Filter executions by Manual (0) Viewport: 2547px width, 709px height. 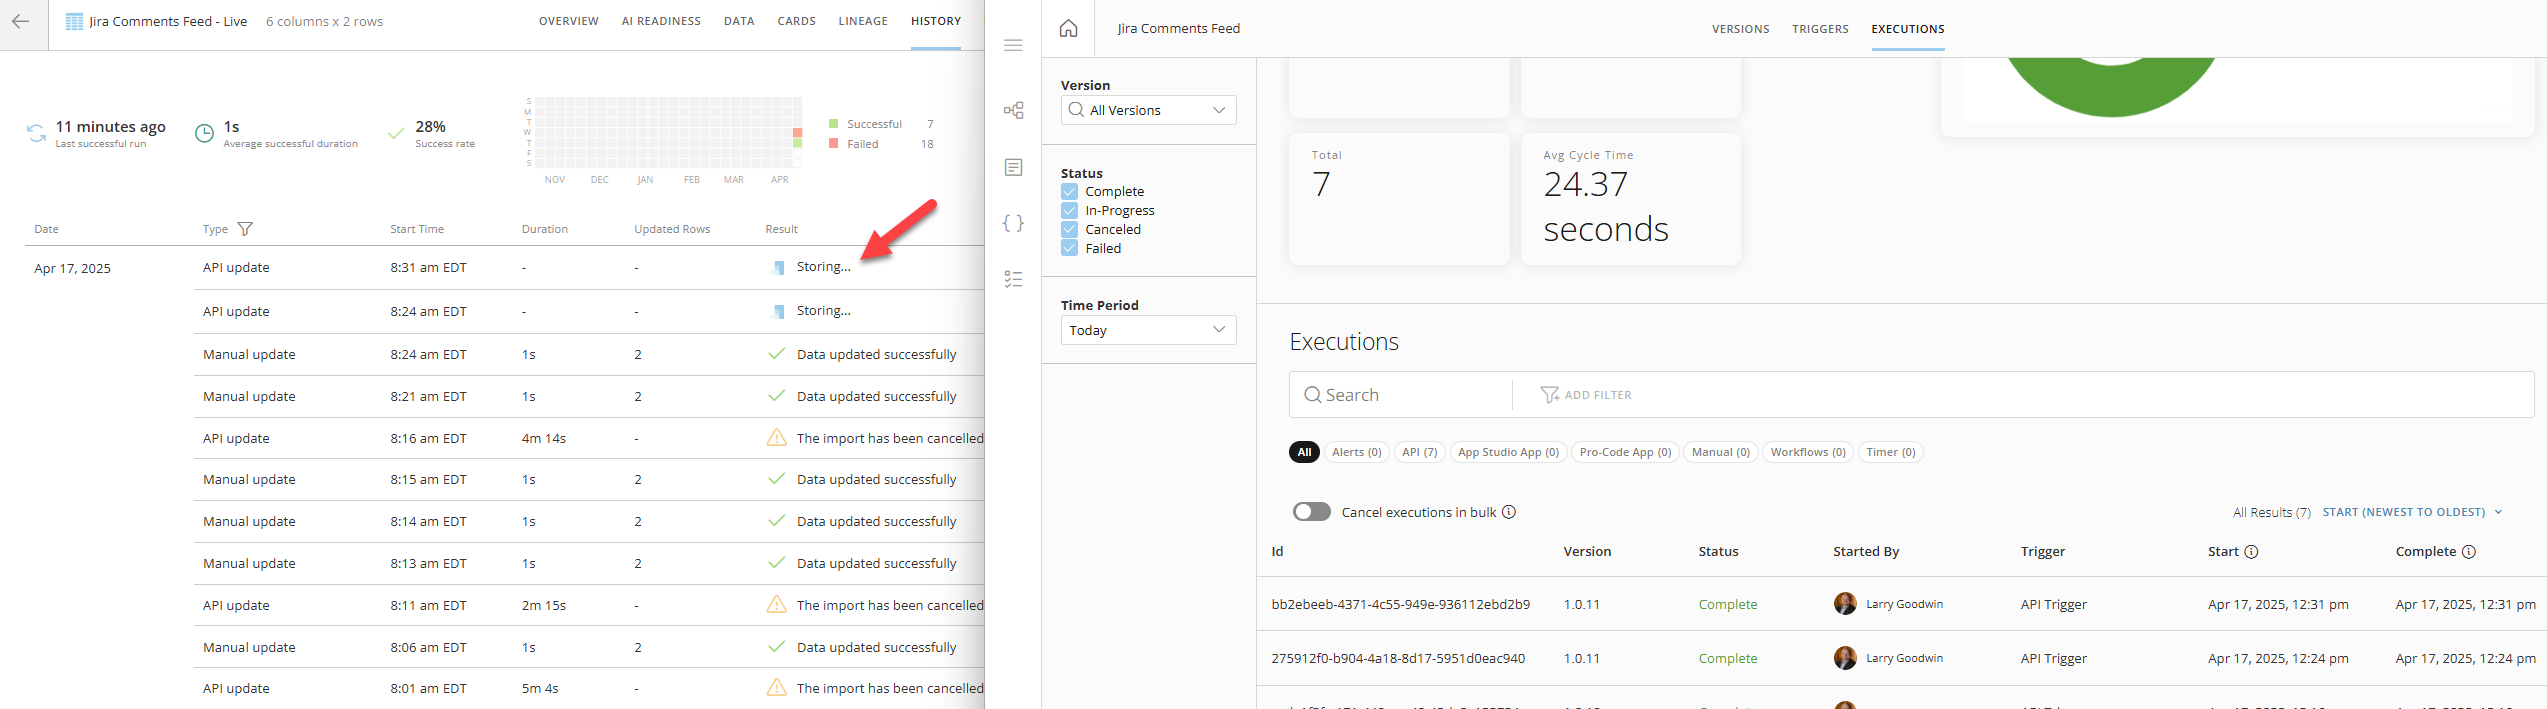[1721, 452]
